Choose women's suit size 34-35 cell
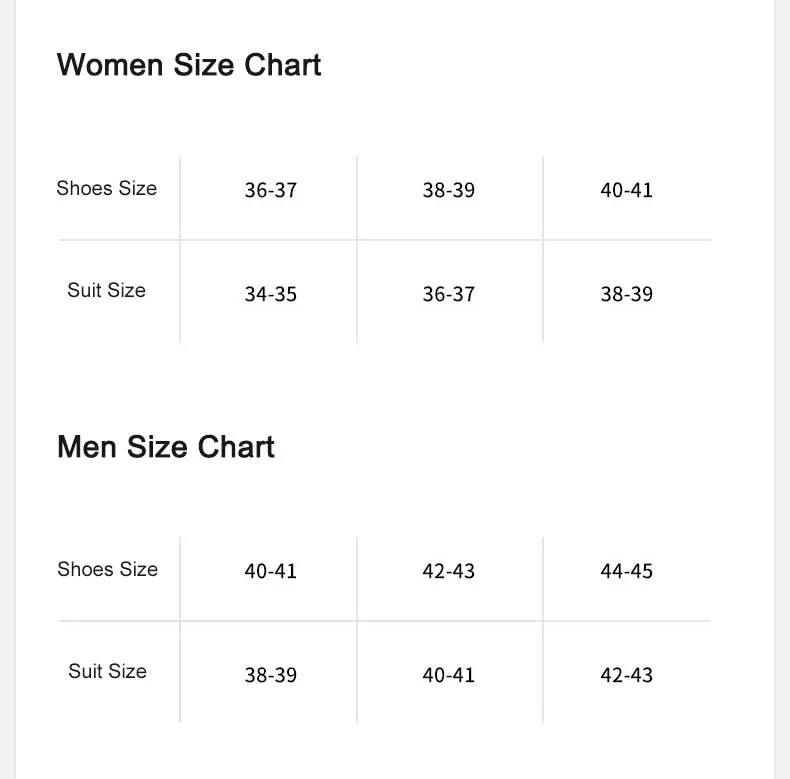790x779 pixels. pos(270,294)
